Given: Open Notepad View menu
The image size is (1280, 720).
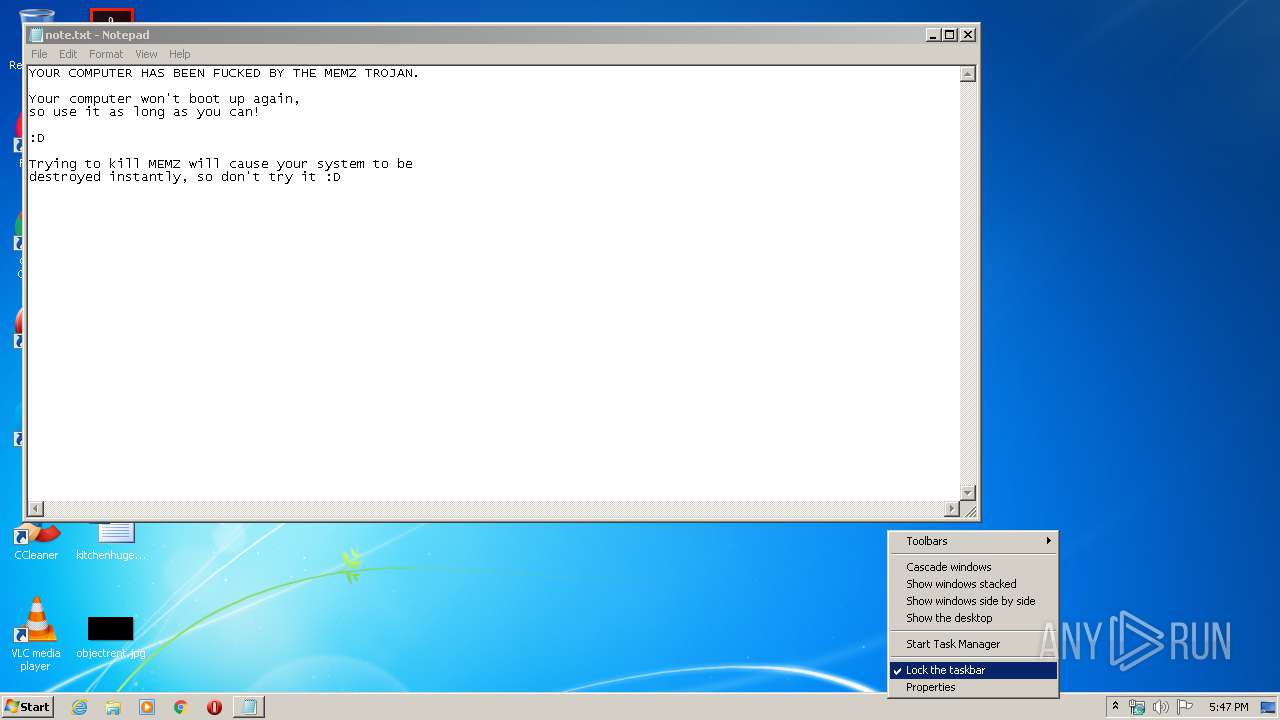Looking at the screenshot, I should click(146, 54).
